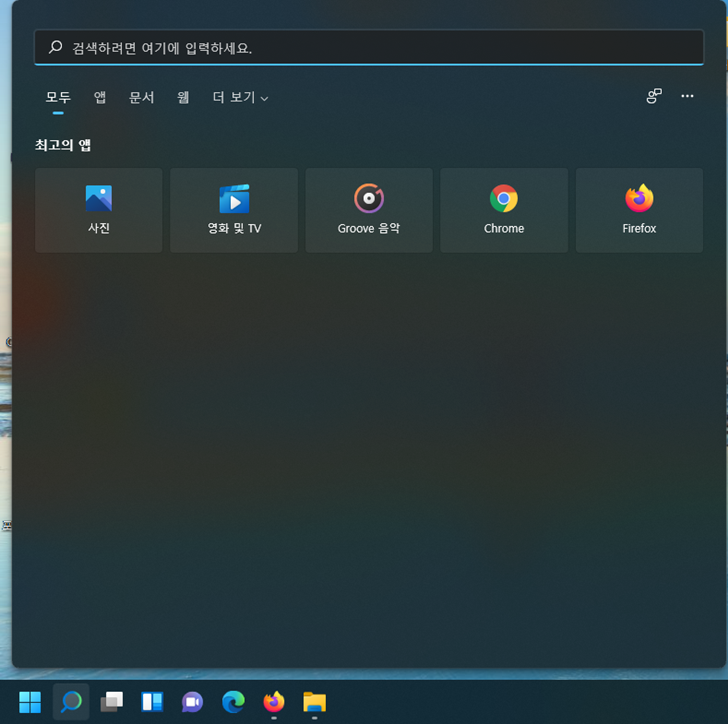Expand the 더 보기 dropdown
Viewport: 728px width, 724px height.
240,98
